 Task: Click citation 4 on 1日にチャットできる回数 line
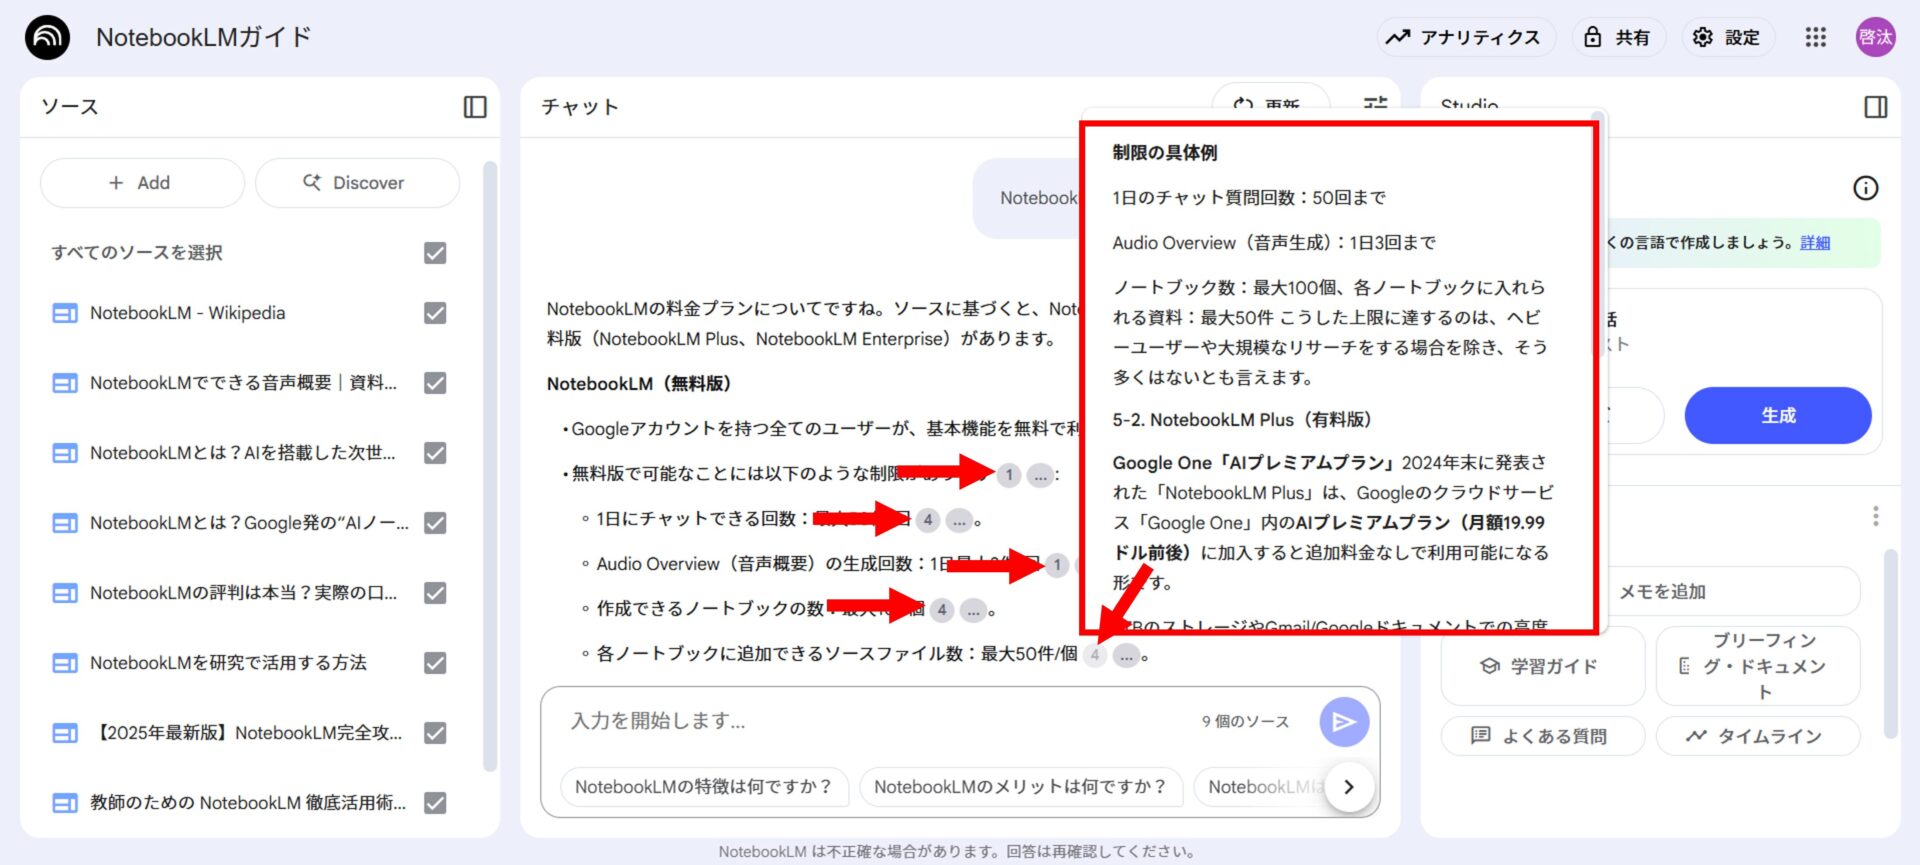coord(928,520)
